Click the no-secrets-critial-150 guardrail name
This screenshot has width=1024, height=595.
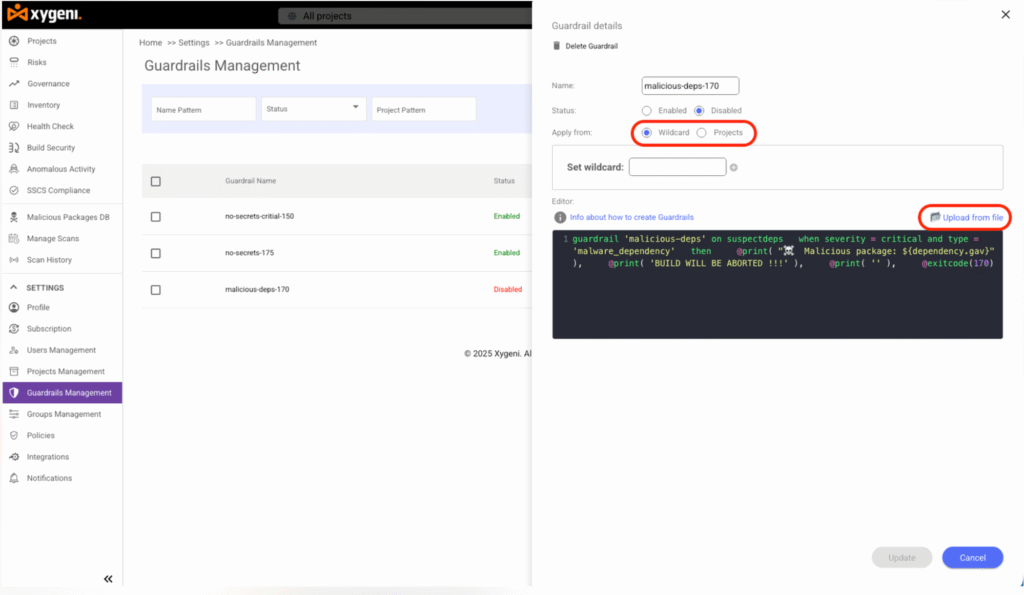[259, 216]
